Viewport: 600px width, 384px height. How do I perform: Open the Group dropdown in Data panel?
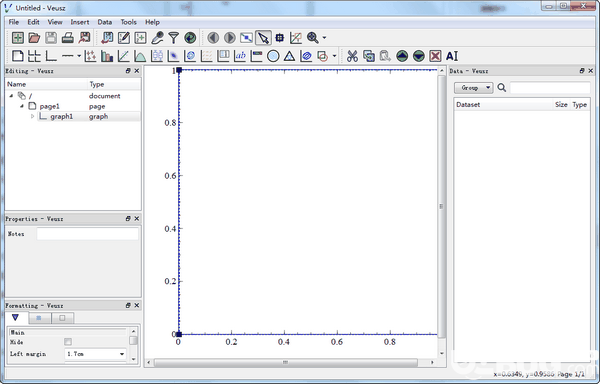pos(474,88)
